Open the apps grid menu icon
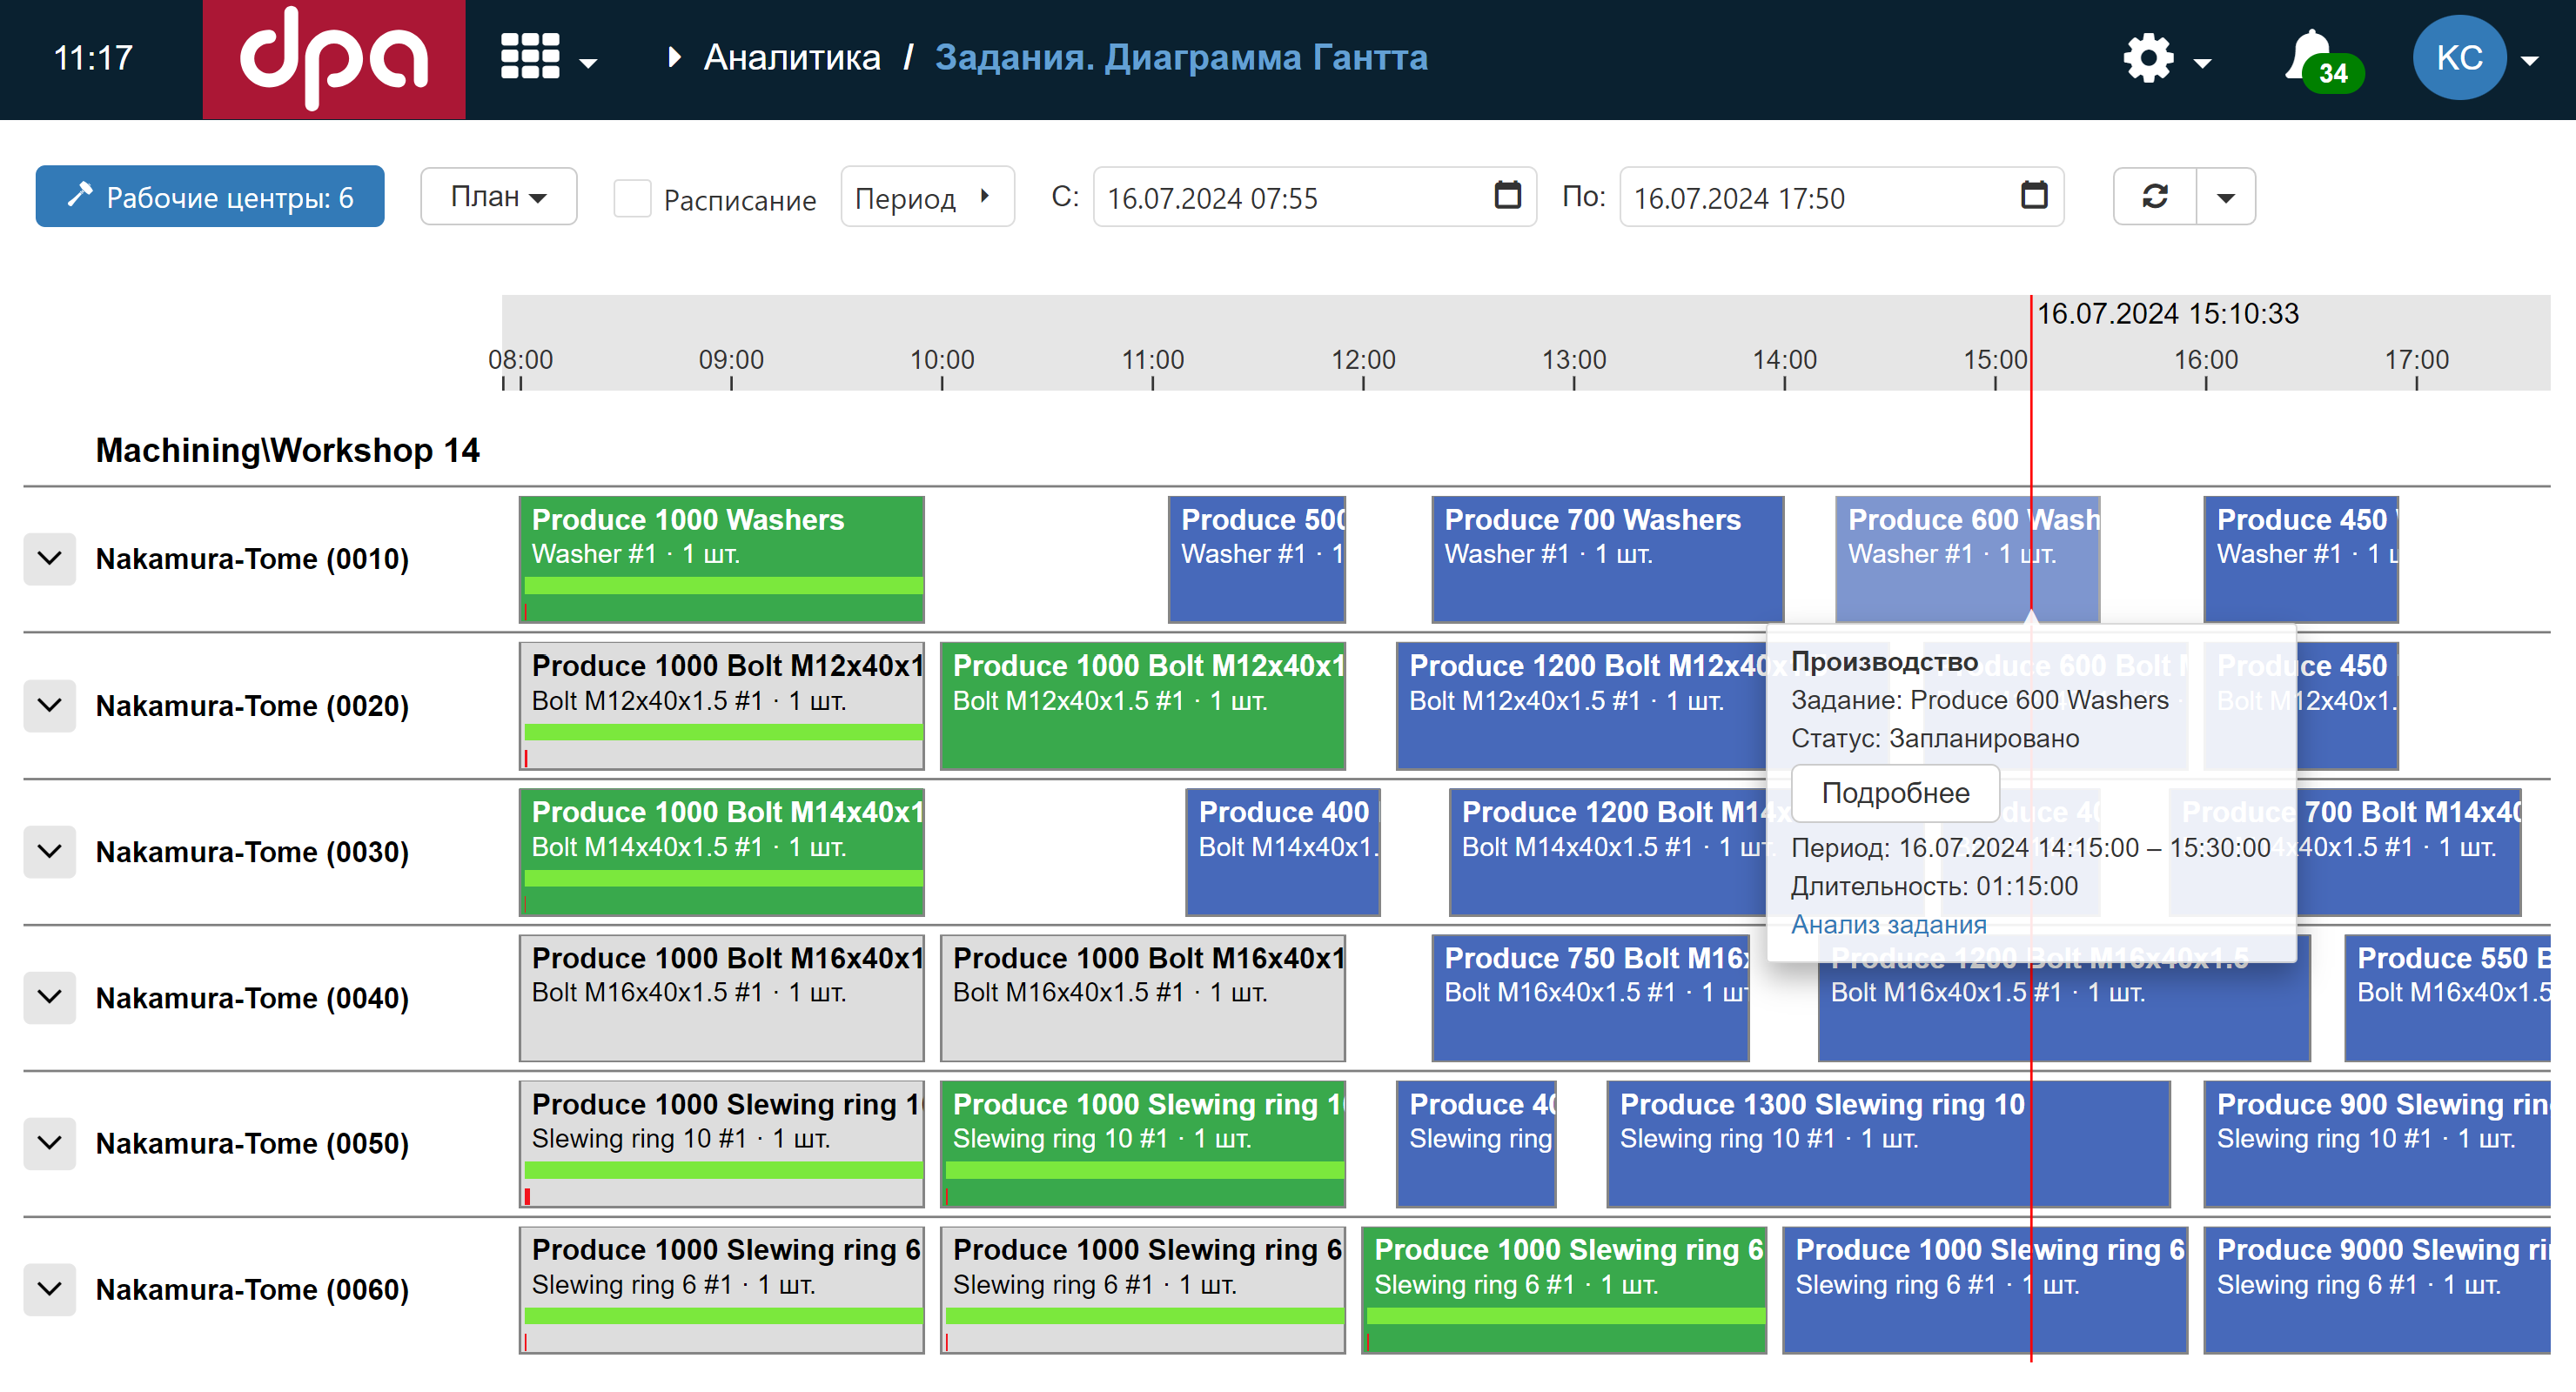This screenshot has height=1392, width=2576. click(531, 58)
